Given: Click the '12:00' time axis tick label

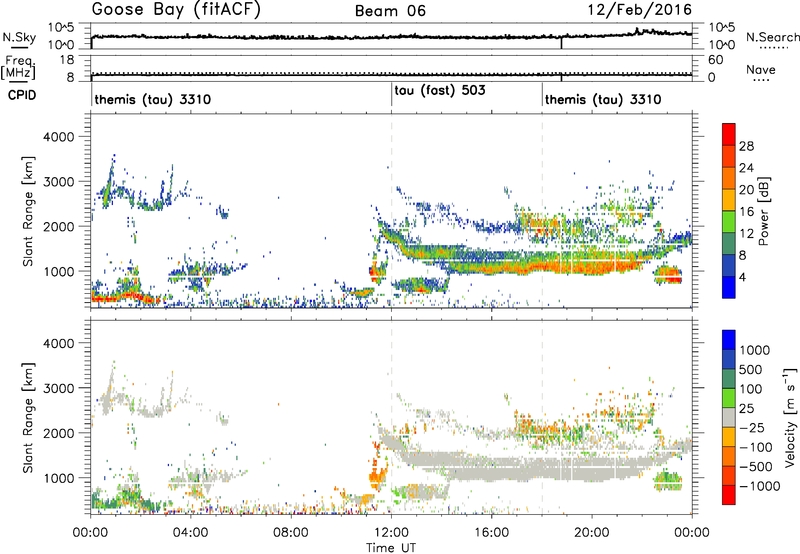Looking at the screenshot, I should [391, 533].
